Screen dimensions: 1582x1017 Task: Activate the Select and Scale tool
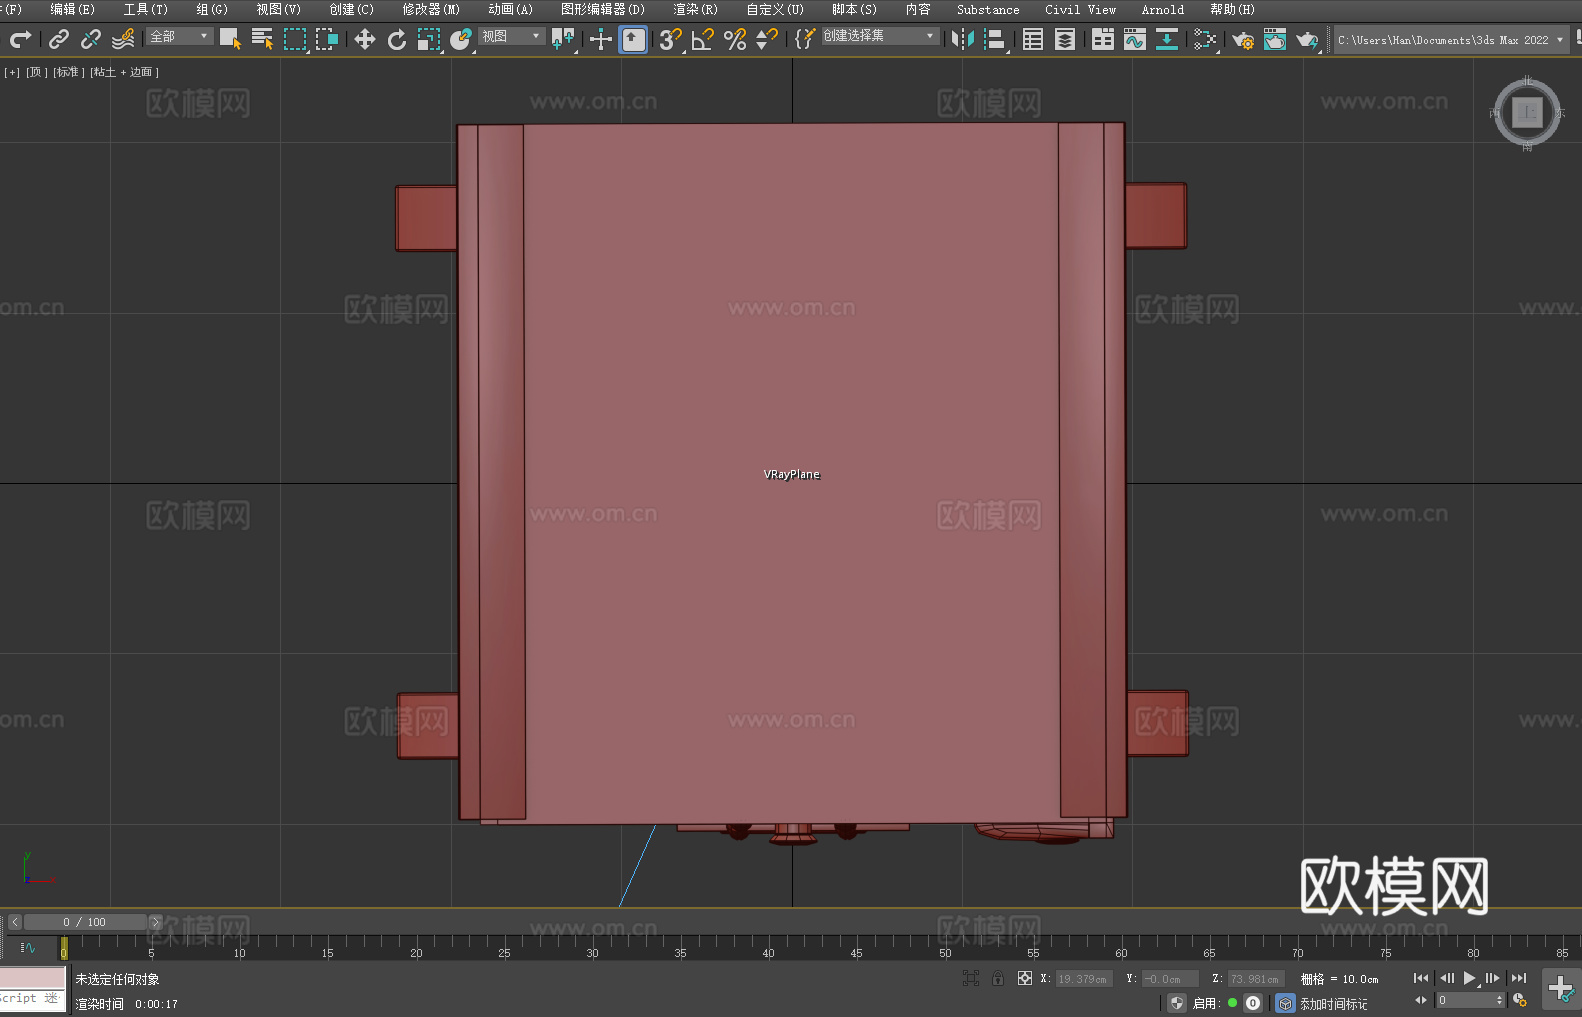tap(429, 39)
